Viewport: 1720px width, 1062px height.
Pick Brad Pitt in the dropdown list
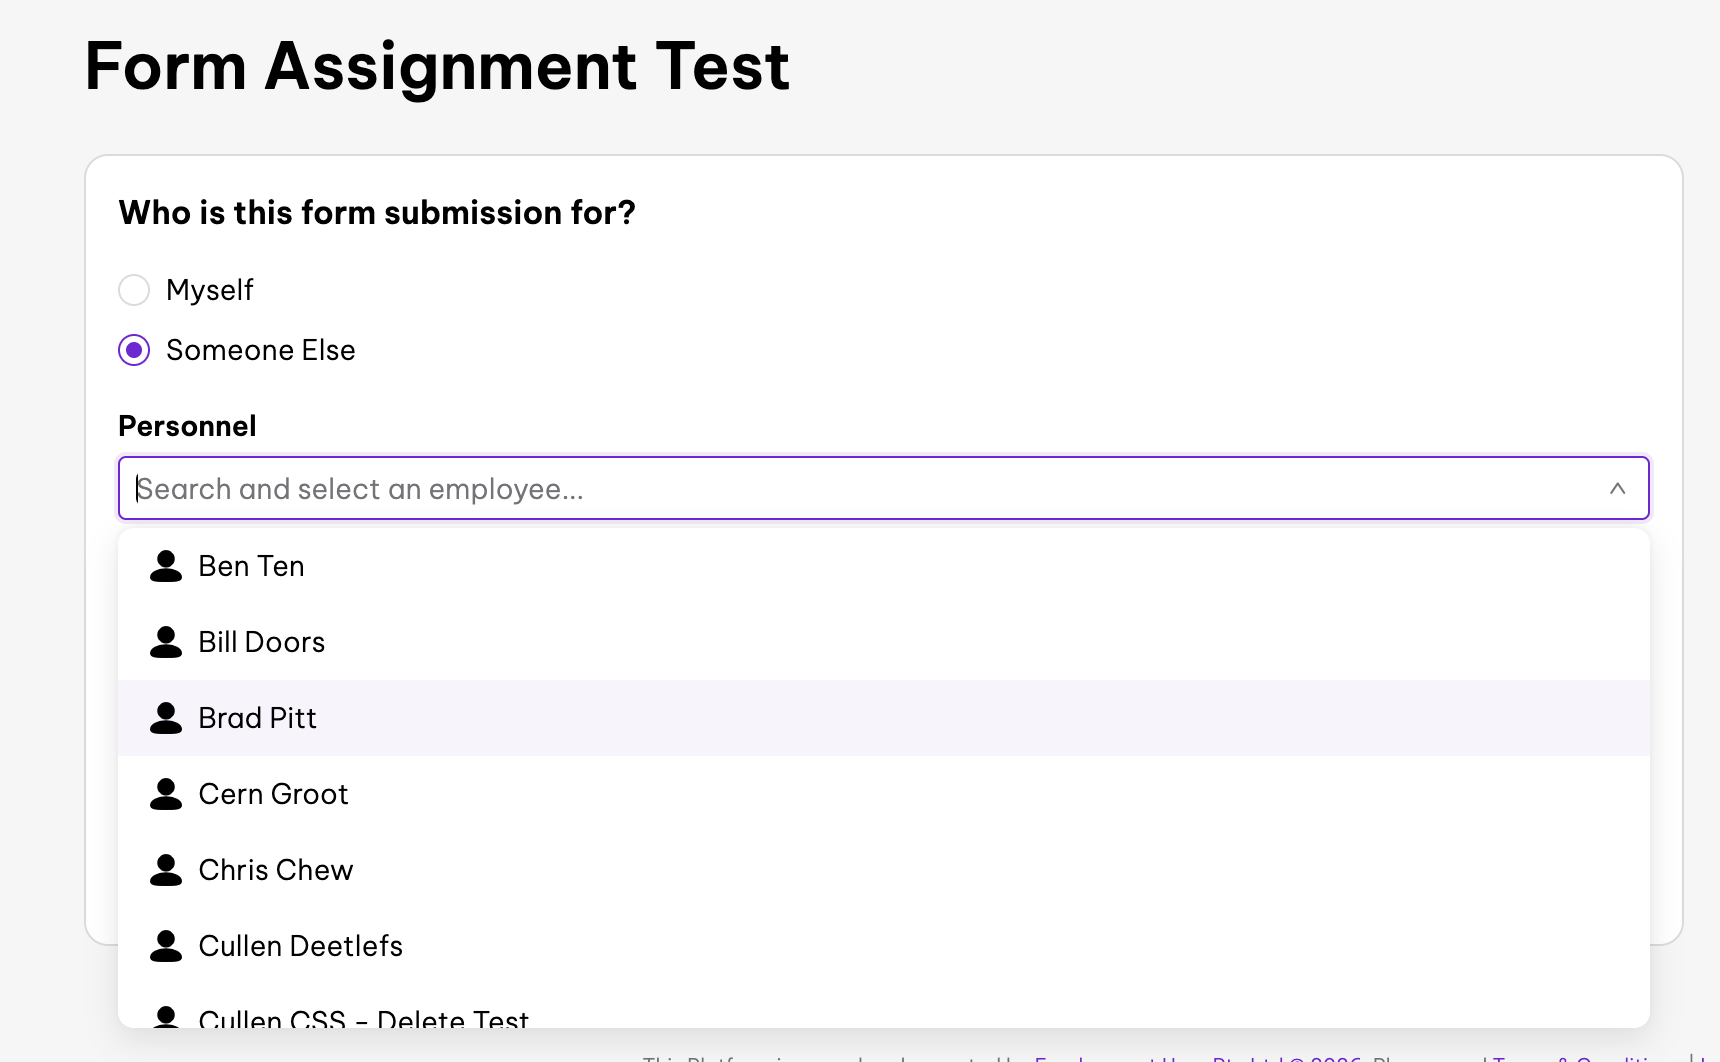point(258,718)
